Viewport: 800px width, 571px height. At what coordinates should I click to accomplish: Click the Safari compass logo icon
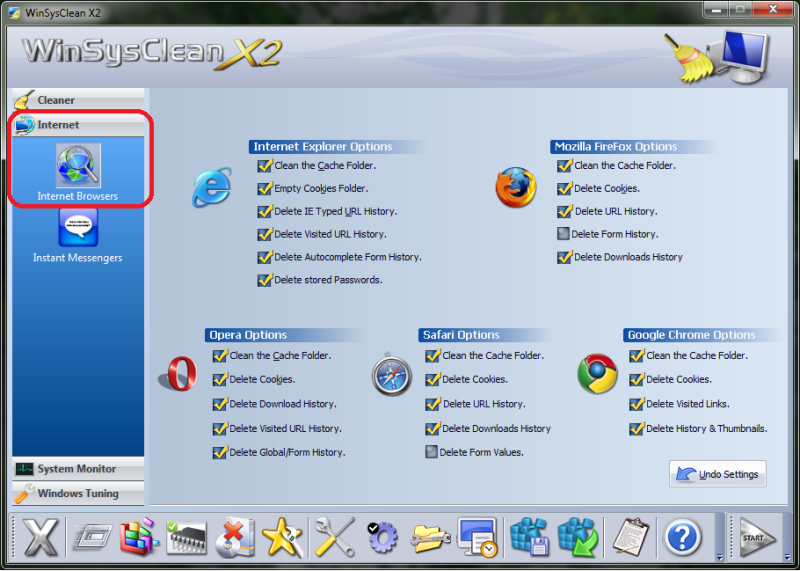(391, 374)
